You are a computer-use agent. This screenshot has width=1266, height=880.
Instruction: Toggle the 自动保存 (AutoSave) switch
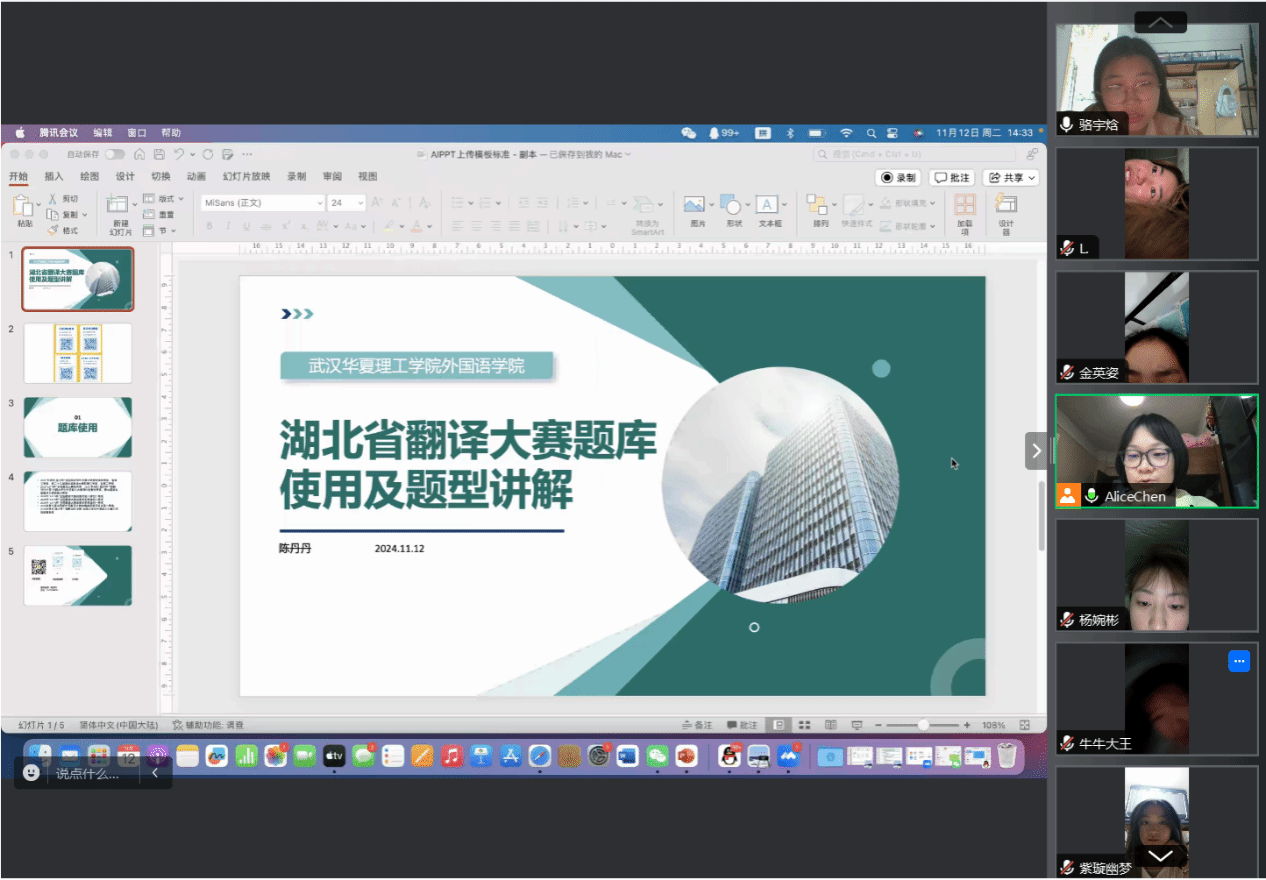[x=114, y=154]
